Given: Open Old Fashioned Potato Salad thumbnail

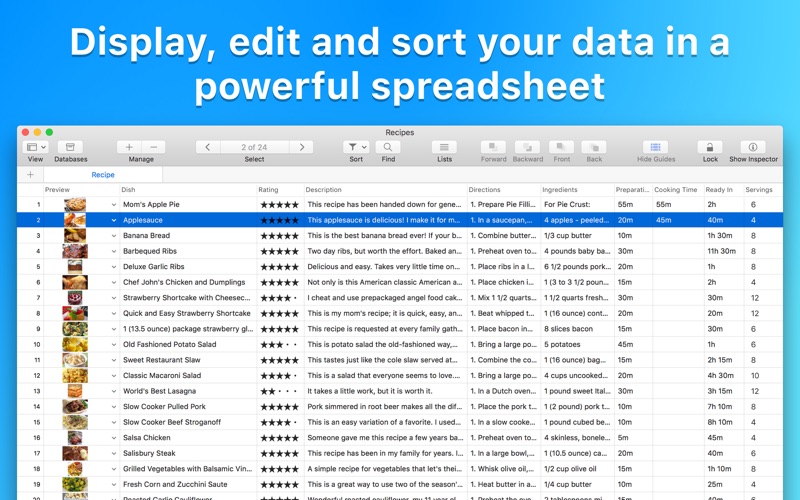Looking at the screenshot, I should point(75,344).
